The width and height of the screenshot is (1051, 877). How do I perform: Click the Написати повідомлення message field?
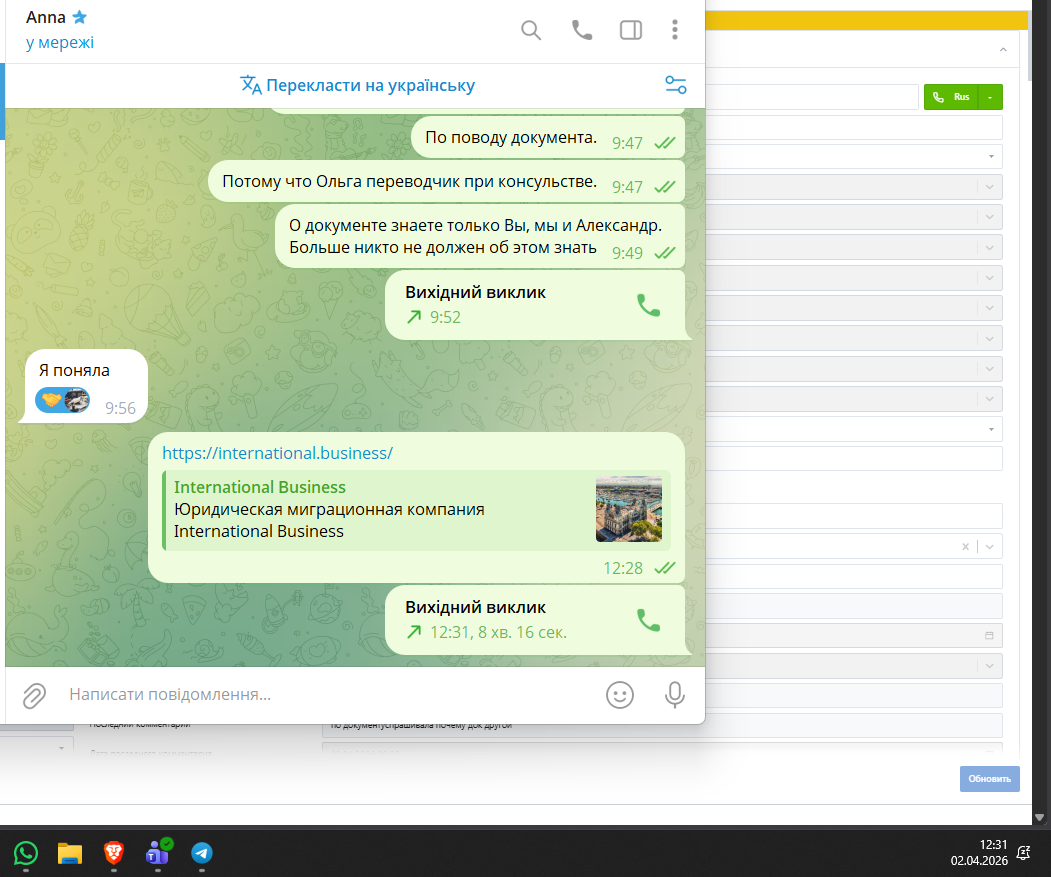tap(328, 695)
